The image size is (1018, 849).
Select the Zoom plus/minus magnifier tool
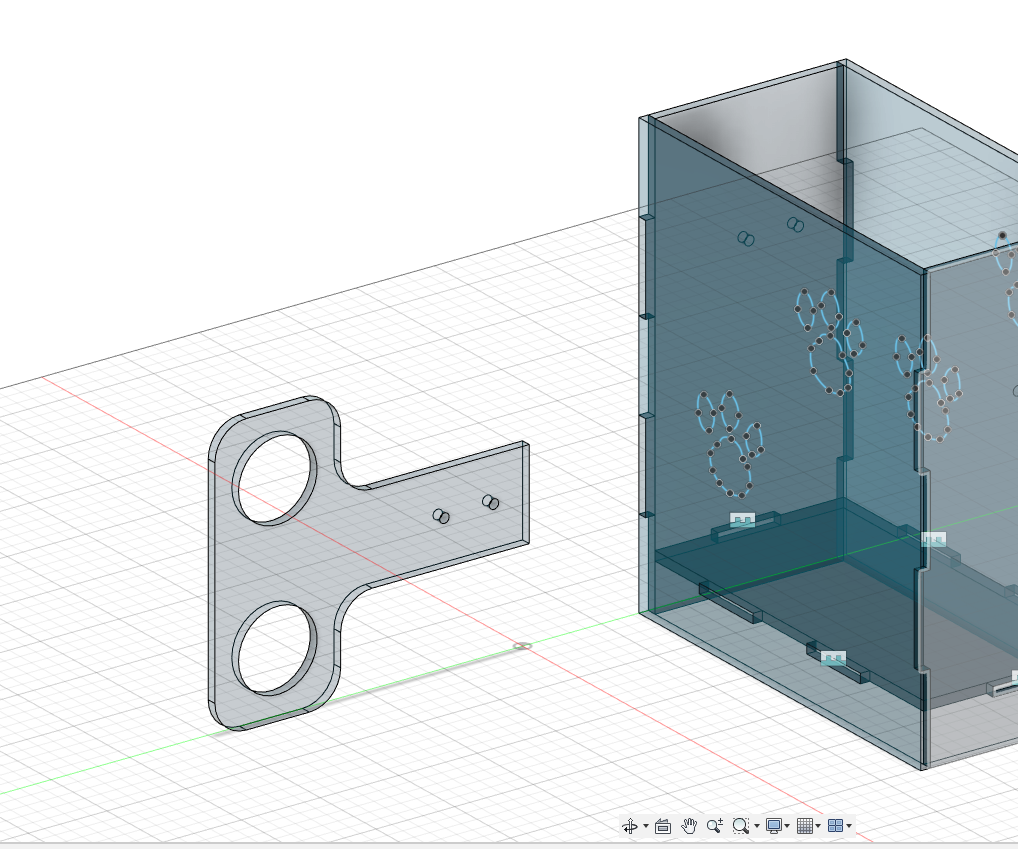(x=715, y=826)
